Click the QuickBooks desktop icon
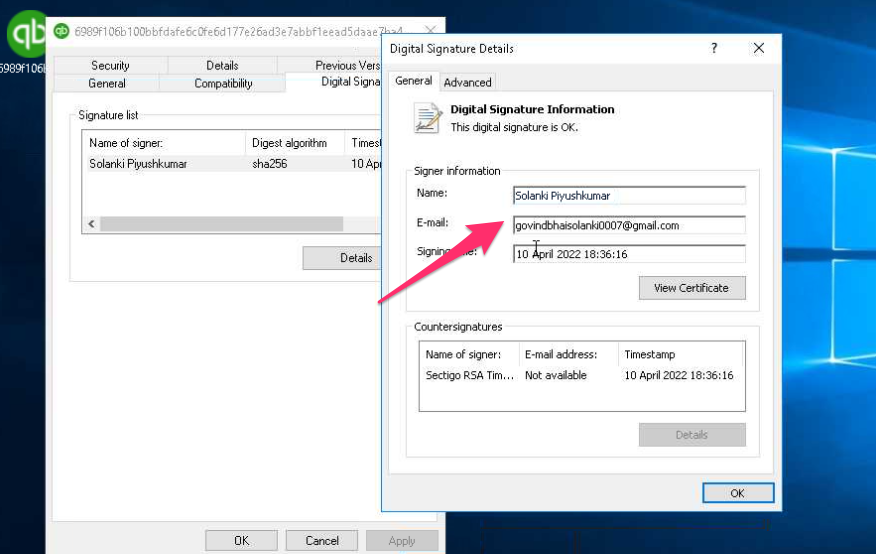Viewport: 876px width, 554px height. point(25,35)
